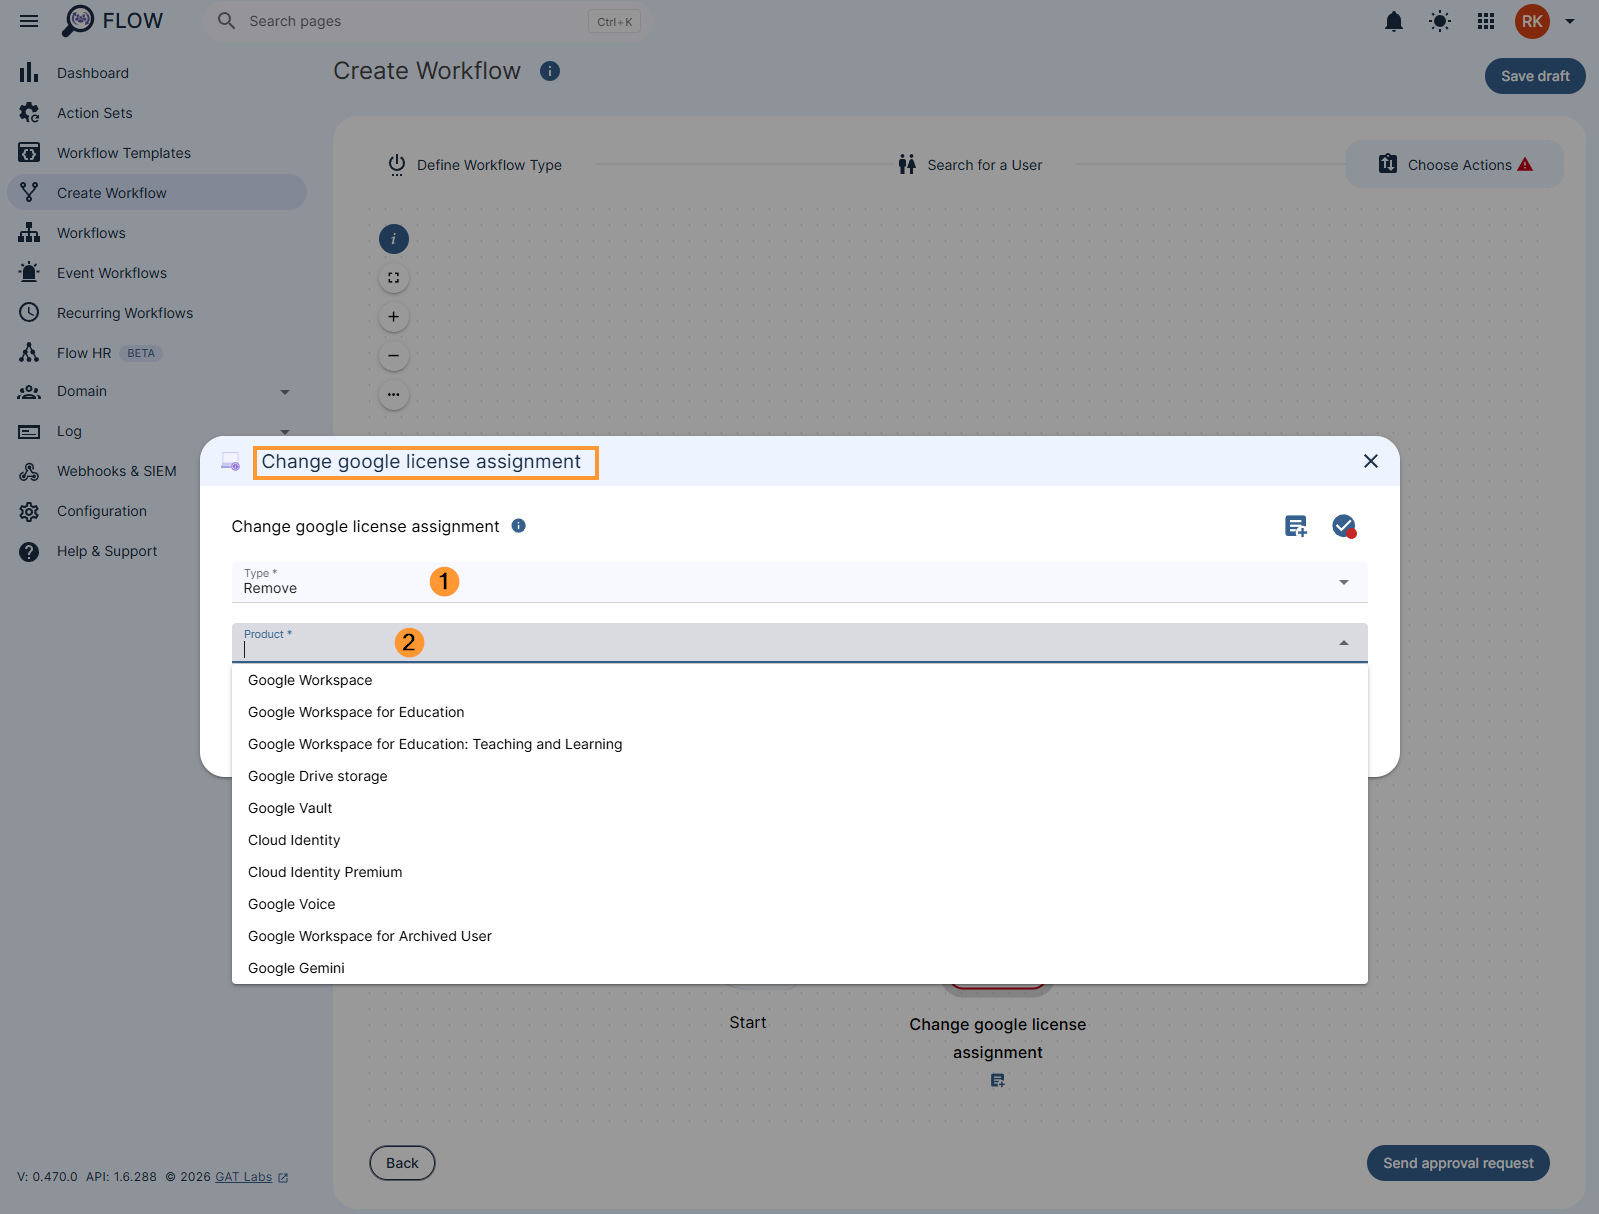1599x1214 pixels.
Task: Open Flow HR beta page
Action: pyautogui.click(x=157, y=353)
